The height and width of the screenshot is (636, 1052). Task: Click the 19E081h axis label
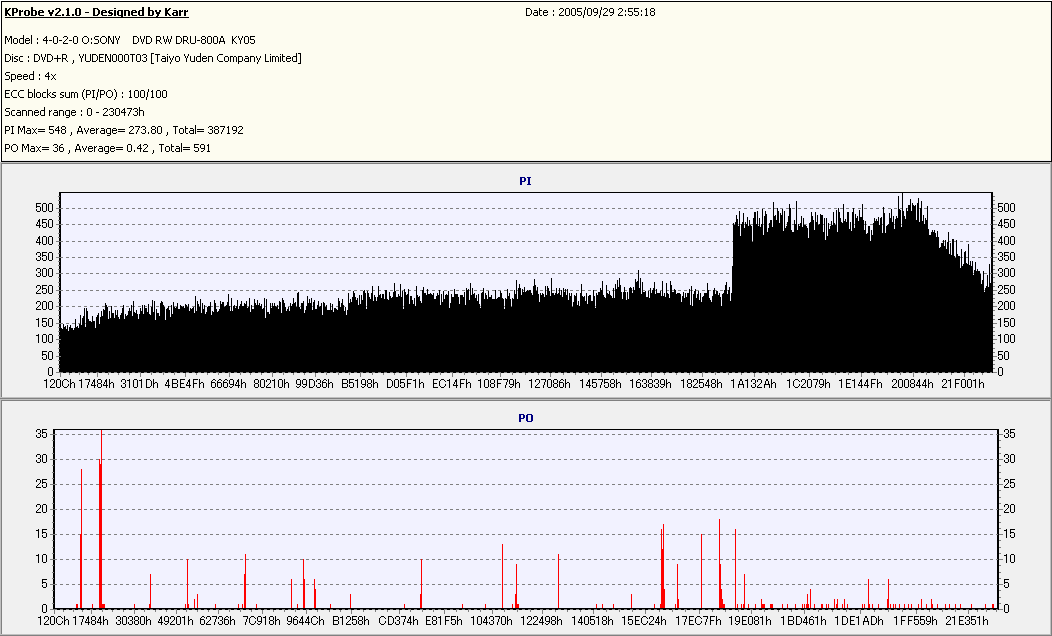(x=750, y=621)
